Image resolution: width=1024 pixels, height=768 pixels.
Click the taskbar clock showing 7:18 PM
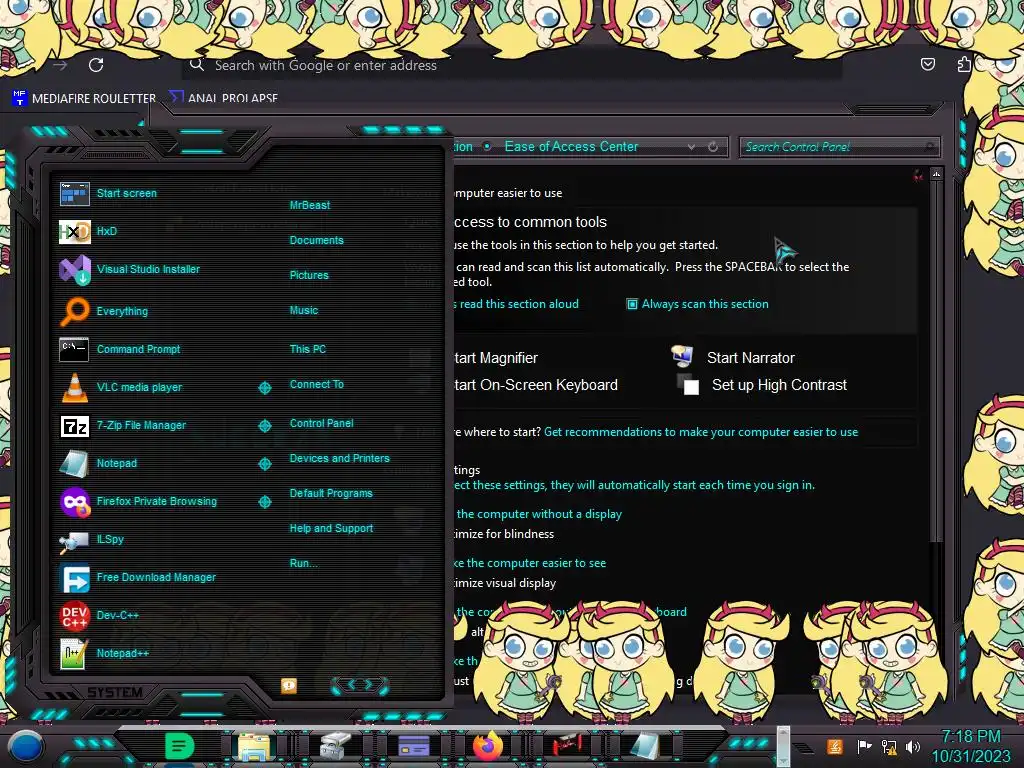[971, 746]
